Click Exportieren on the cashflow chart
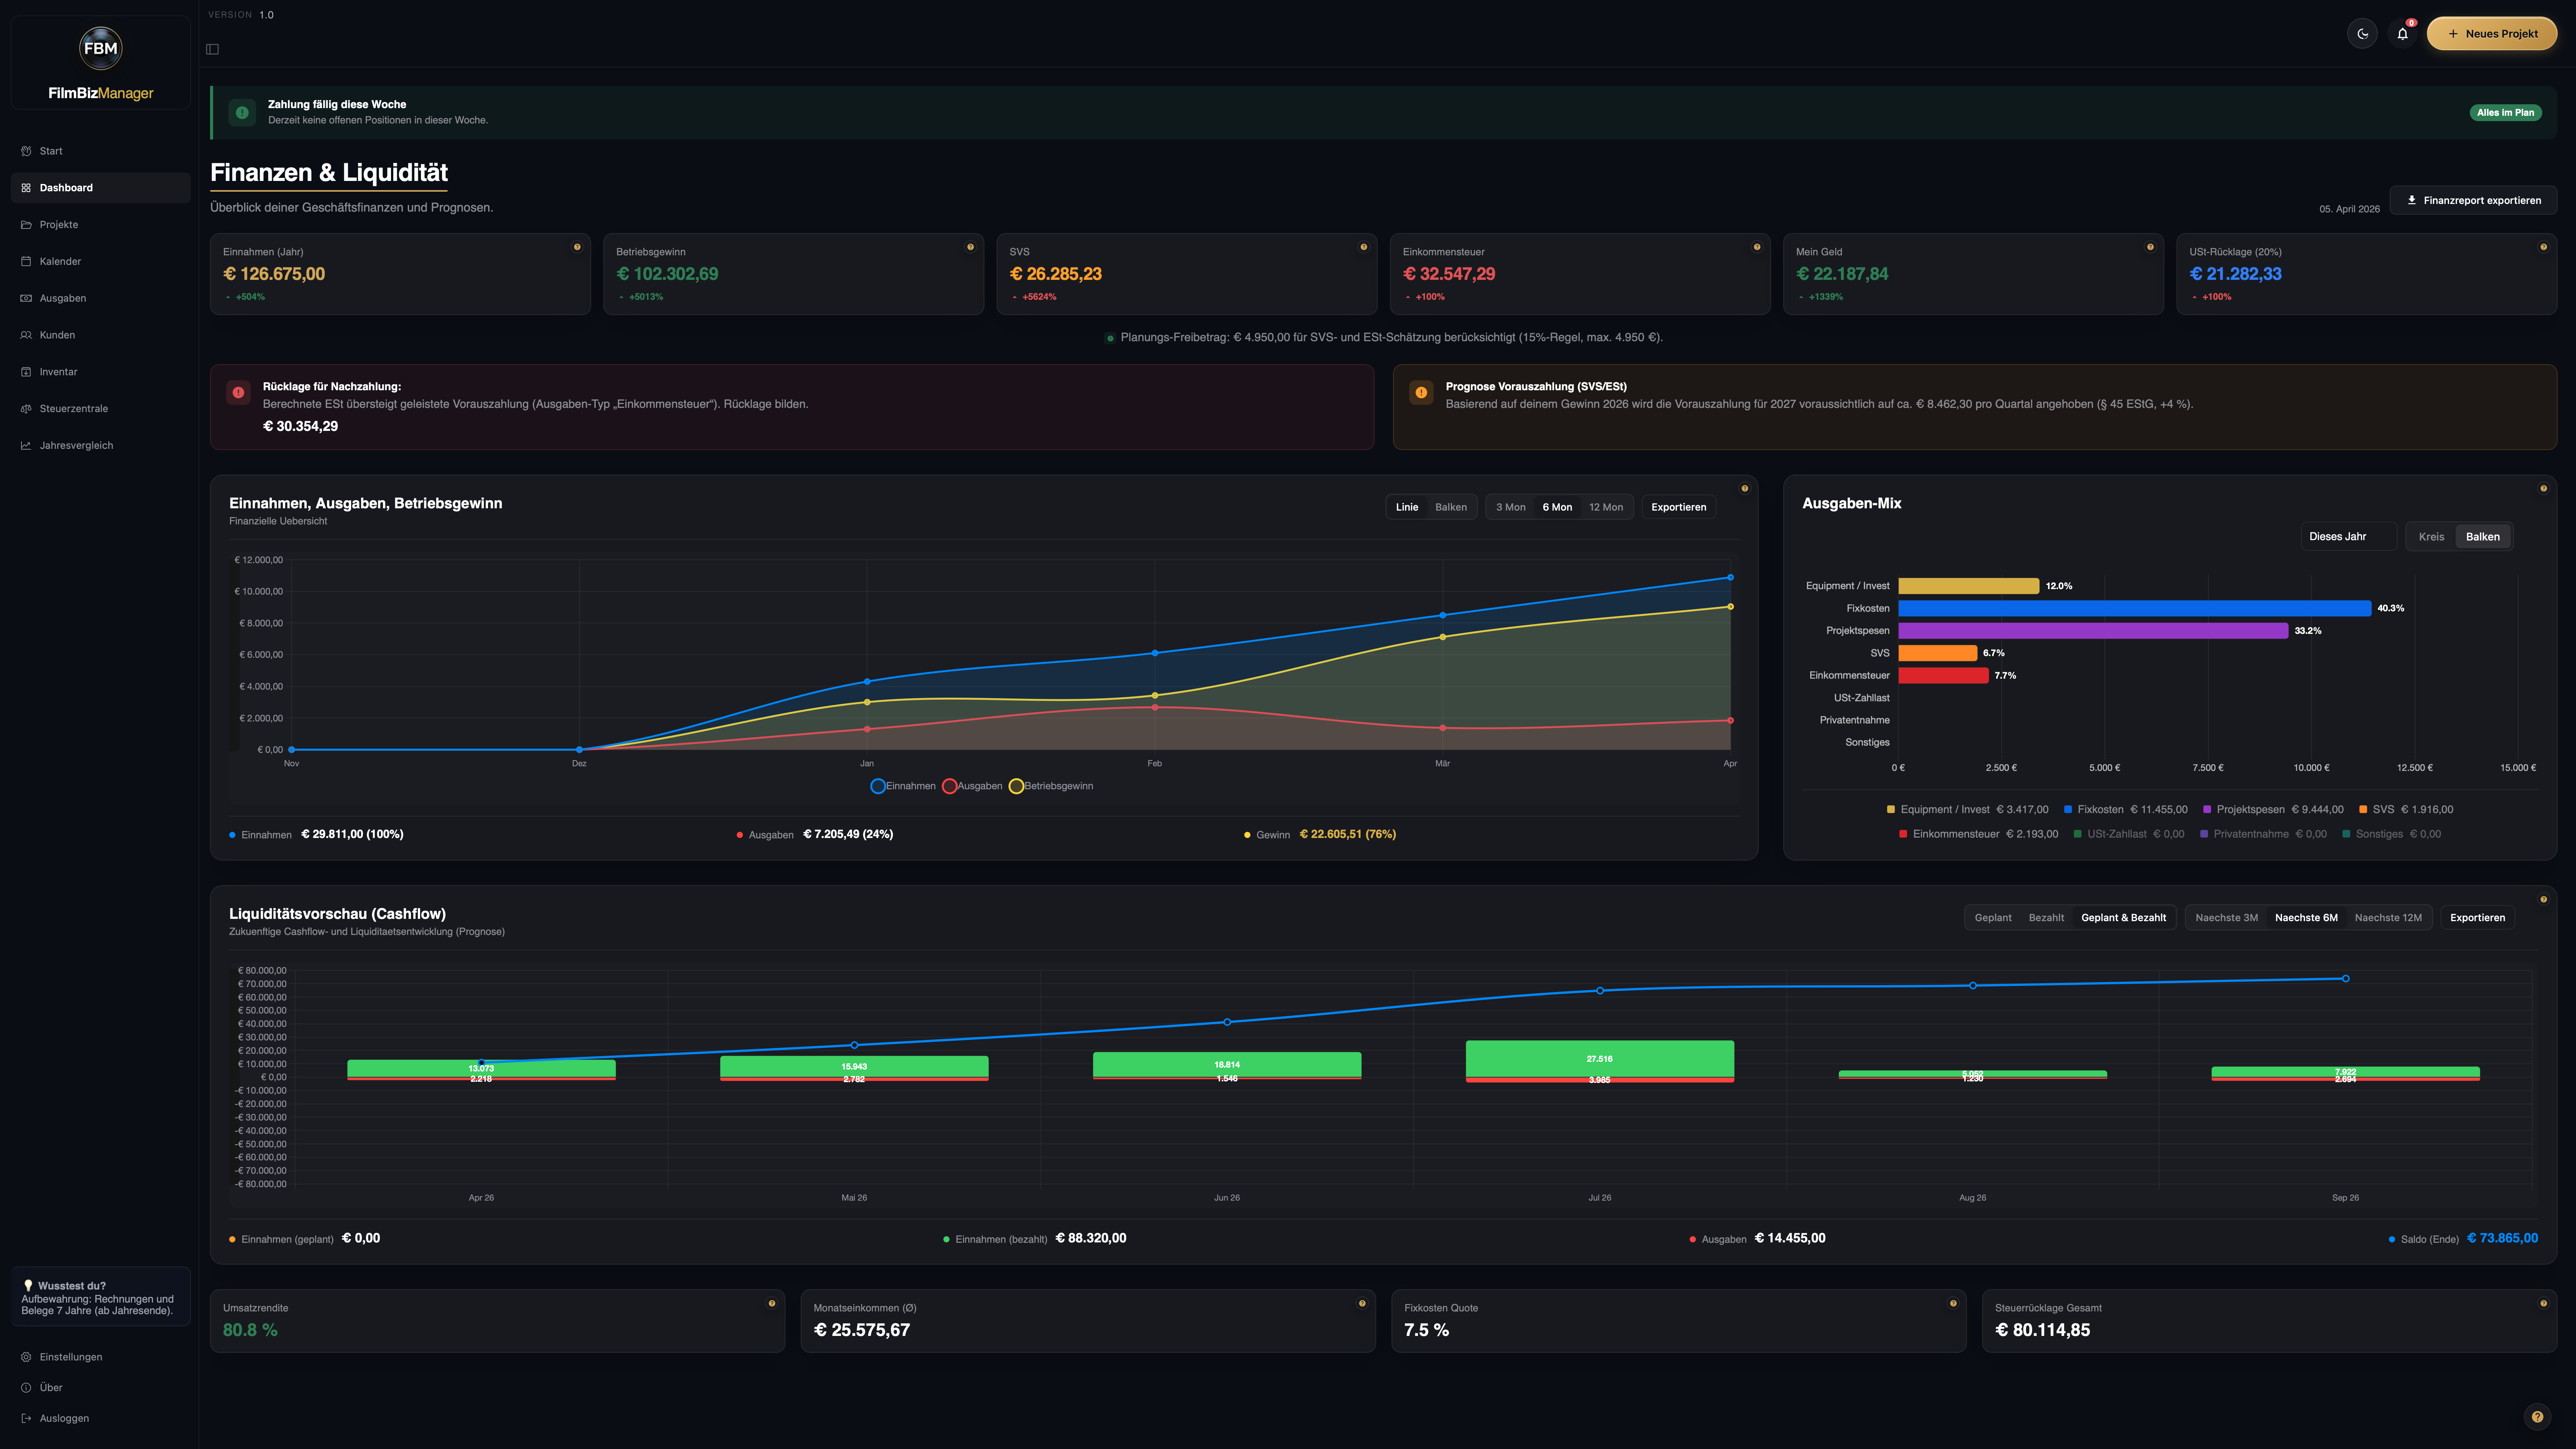The width and height of the screenshot is (2576, 1449). (2477, 918)
